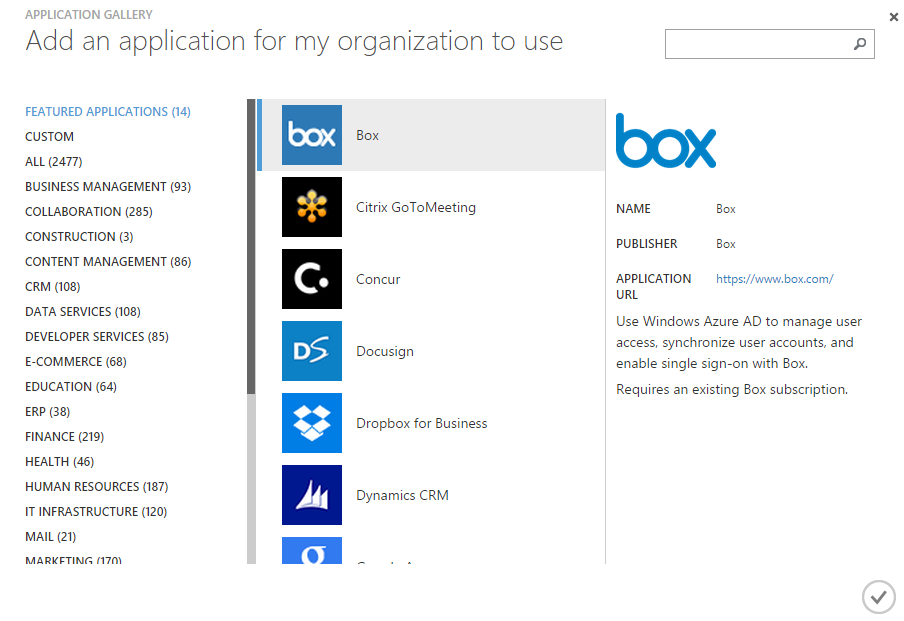
Task: Close the application gallery dialog
Action: (x=891, y=17)
